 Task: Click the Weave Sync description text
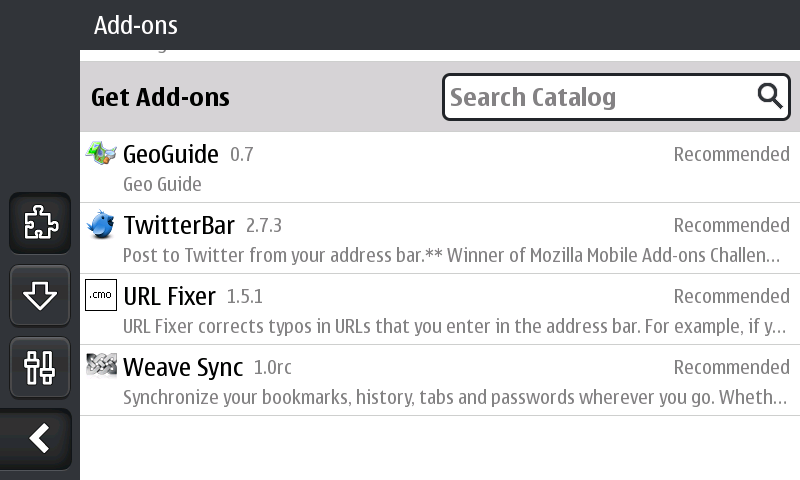pyautogui.click(x=450, y=397)
